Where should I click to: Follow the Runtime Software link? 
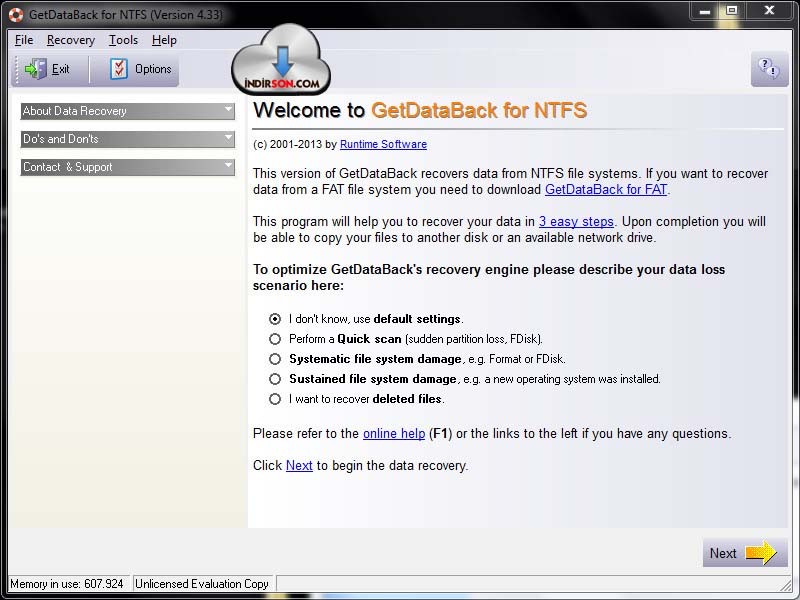383,144
